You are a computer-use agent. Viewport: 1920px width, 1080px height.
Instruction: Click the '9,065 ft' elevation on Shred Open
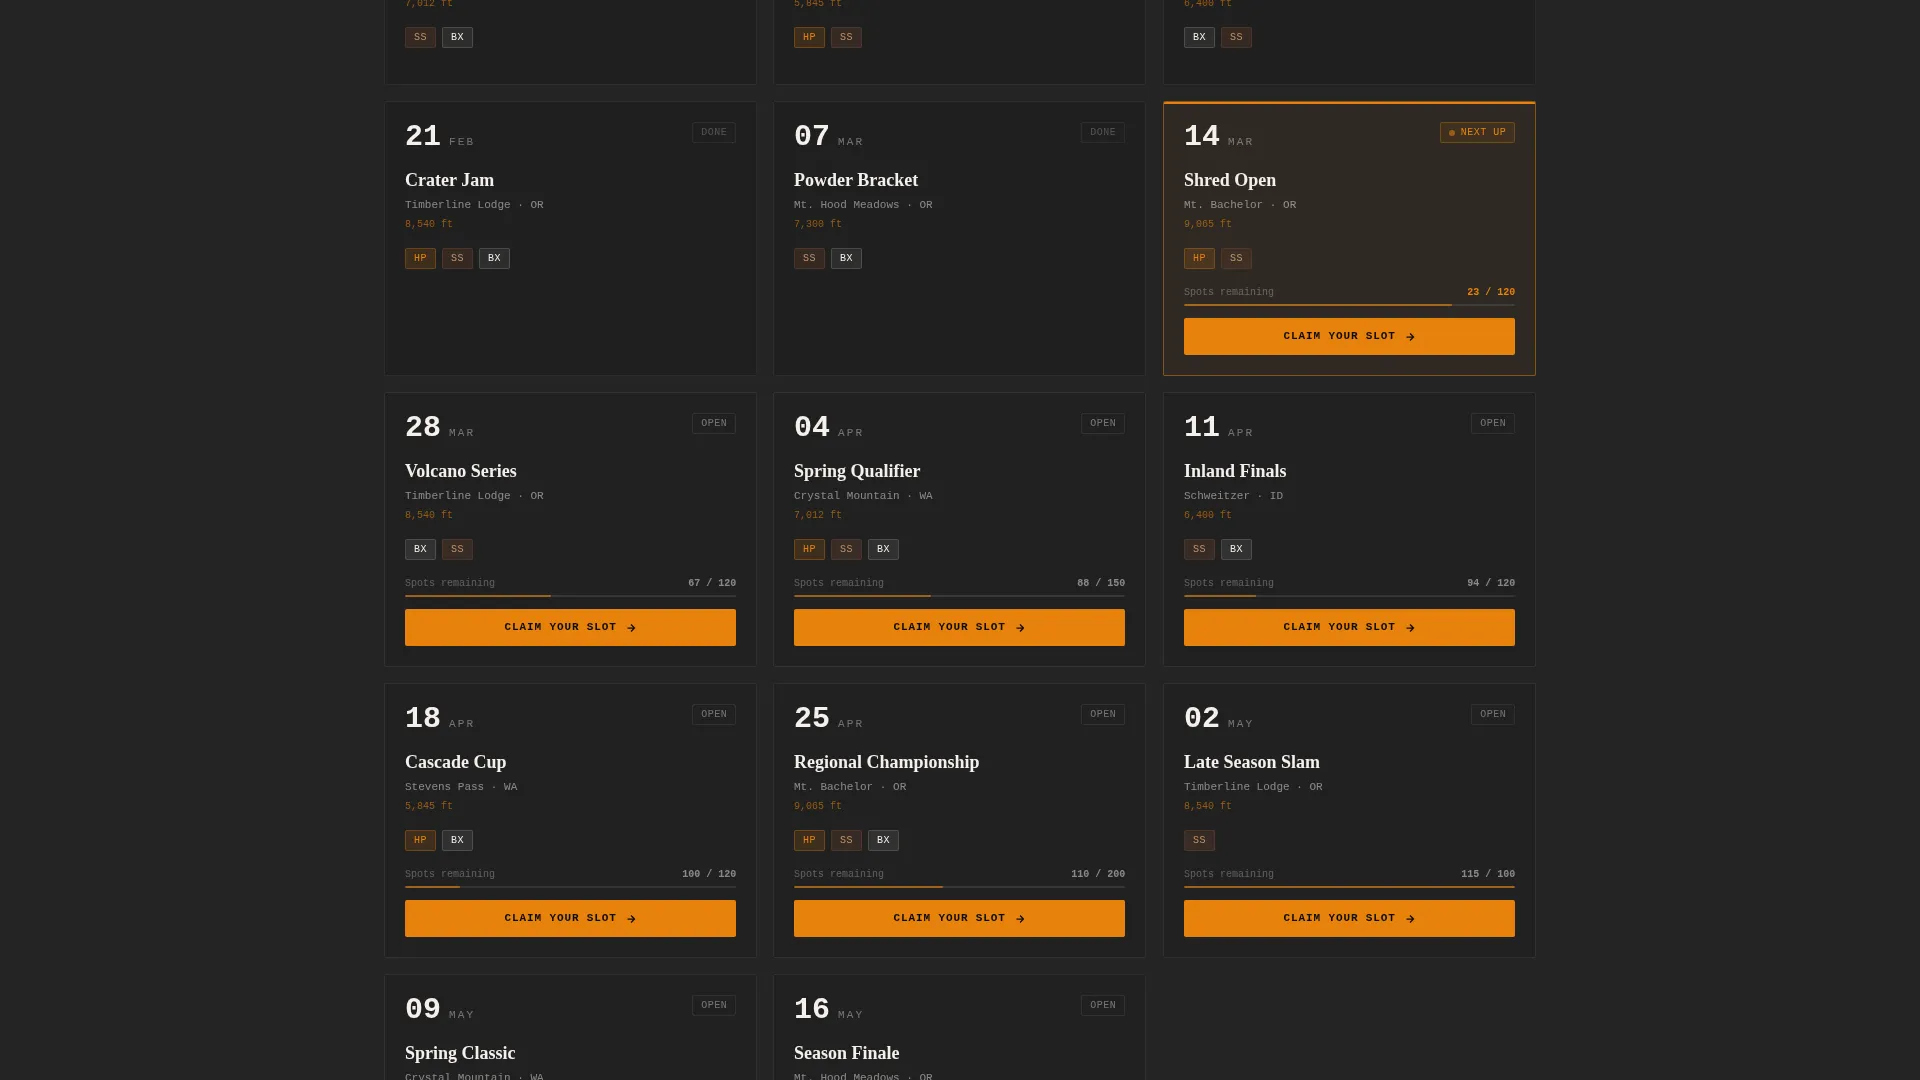(x=1208, y=225)
